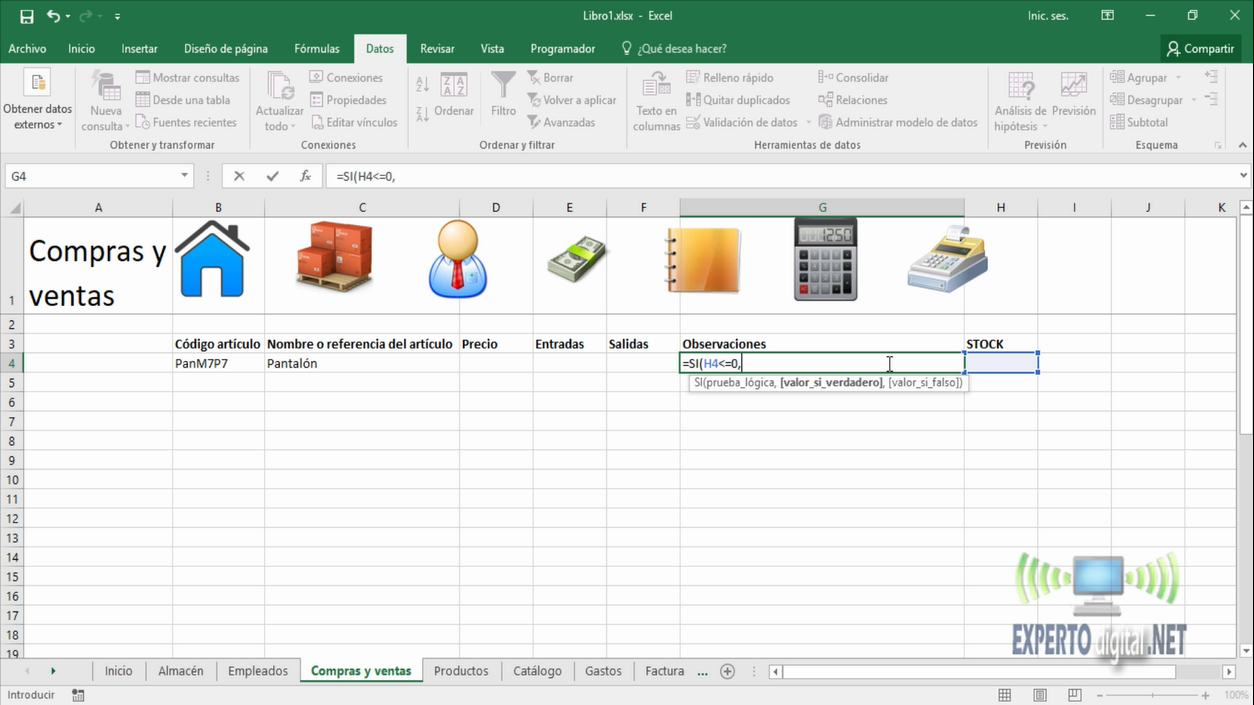Click the Save icon in the title bar
Image resolution: width=1254 pixels, height=705 pixels.
(27, 16)
